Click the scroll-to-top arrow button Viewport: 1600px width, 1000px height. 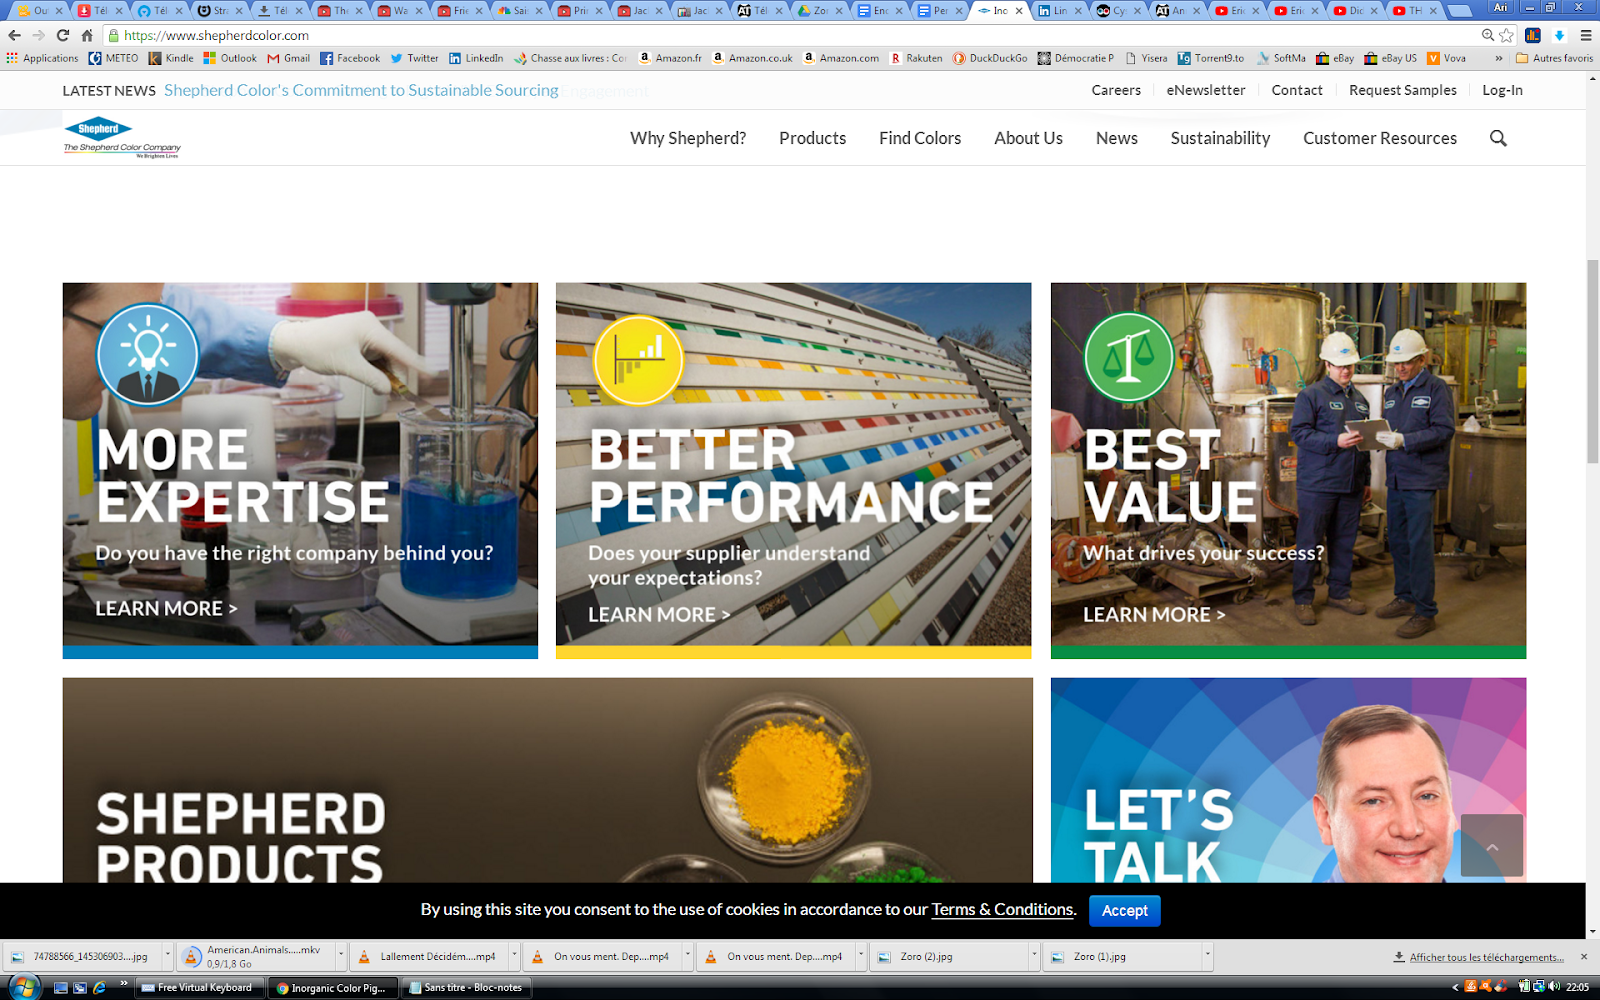[1492, 846]
